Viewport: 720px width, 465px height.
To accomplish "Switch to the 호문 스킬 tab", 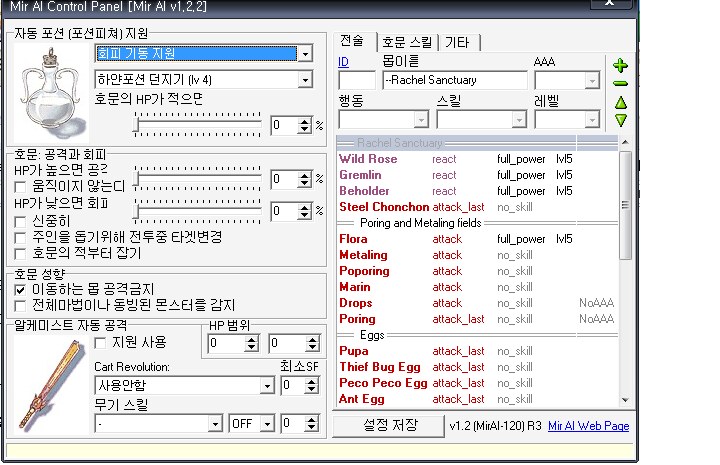I will [409, 42].
